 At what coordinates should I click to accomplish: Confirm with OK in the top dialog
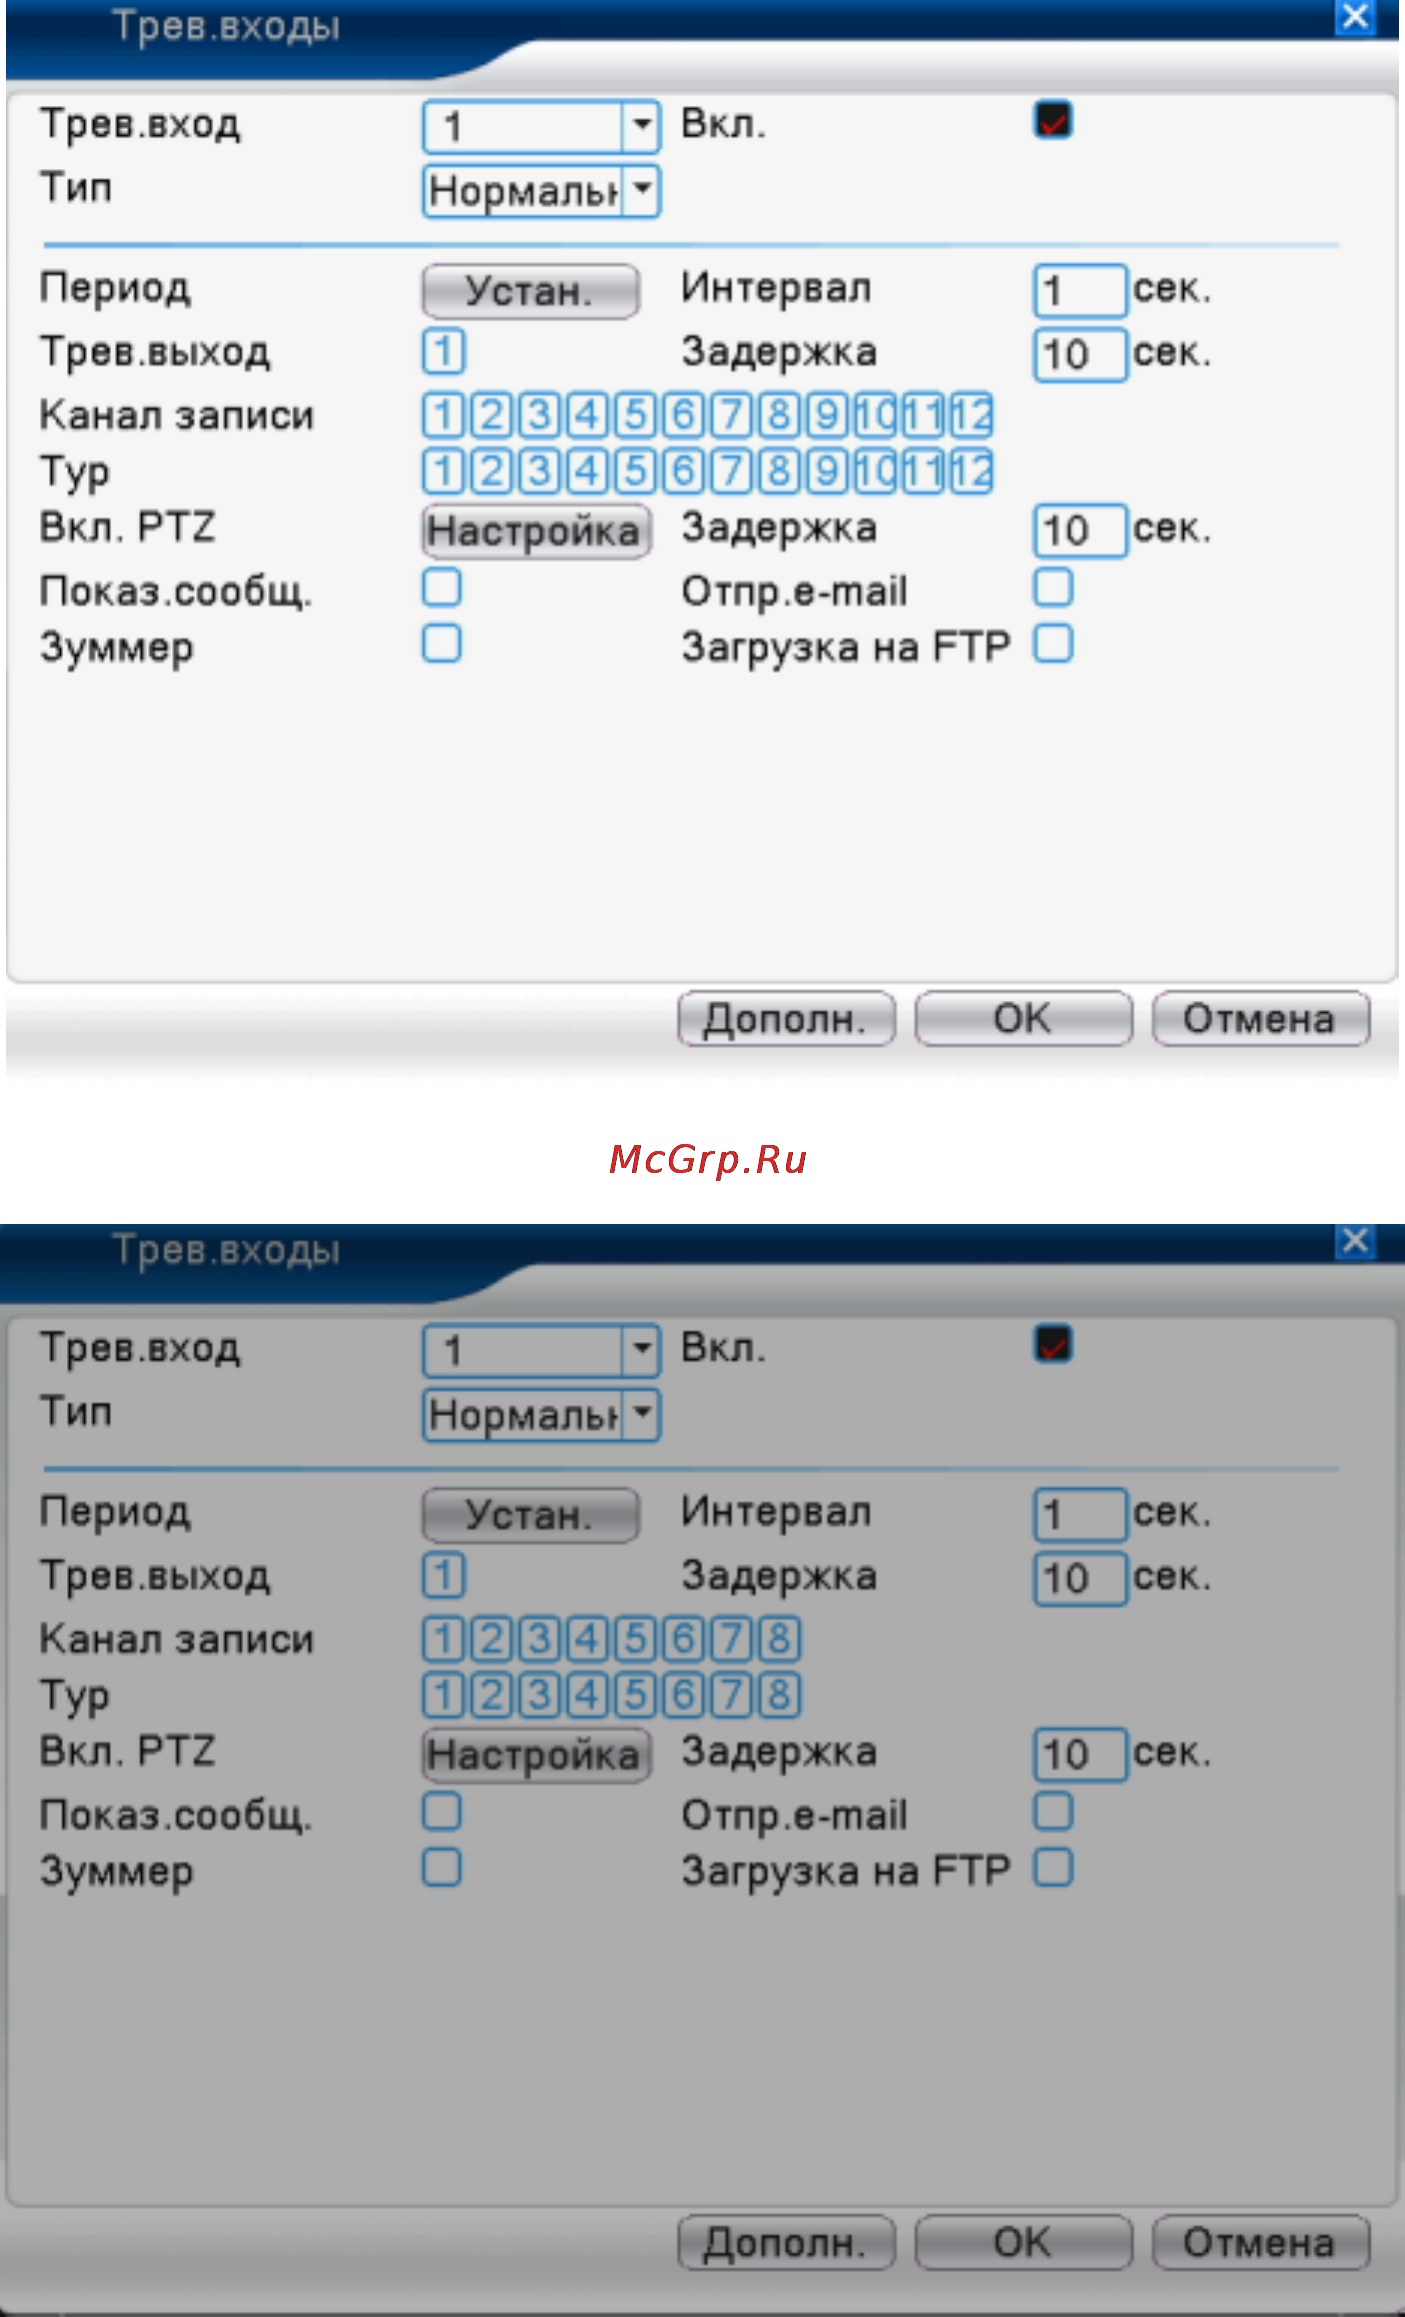coord(1023,1019)
